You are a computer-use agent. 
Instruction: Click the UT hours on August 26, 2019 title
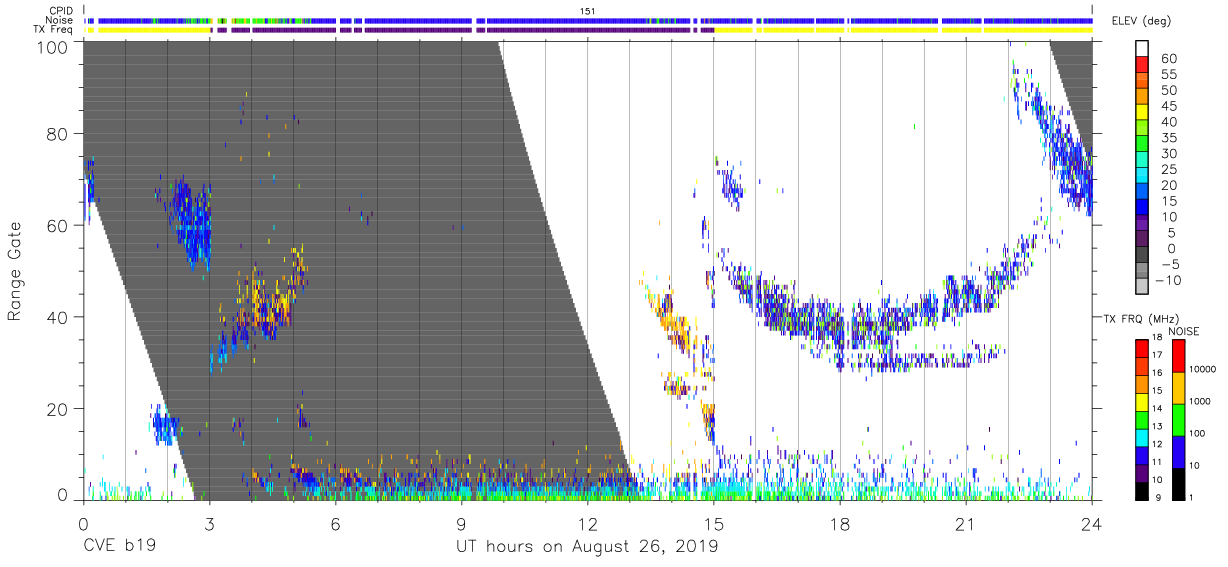[587, 547]
